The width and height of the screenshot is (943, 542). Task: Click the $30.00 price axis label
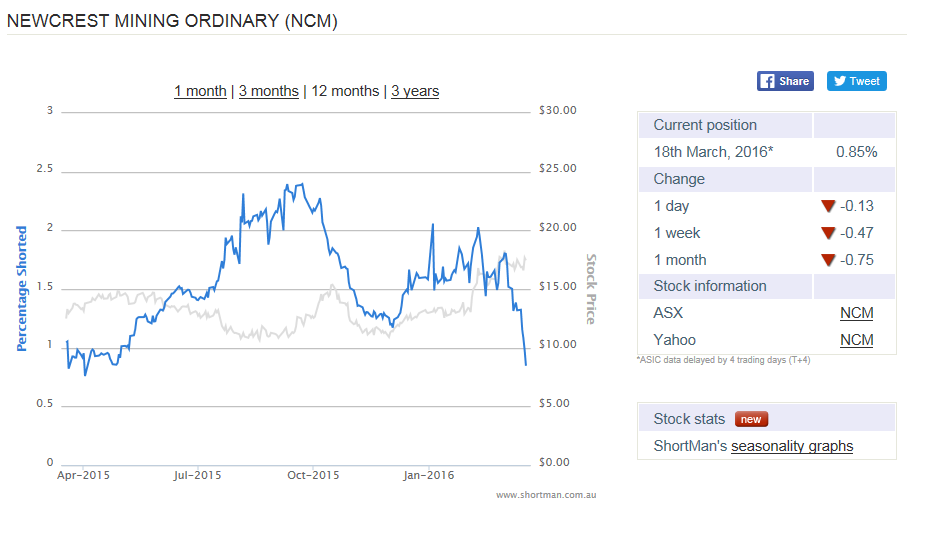[558, 110]
